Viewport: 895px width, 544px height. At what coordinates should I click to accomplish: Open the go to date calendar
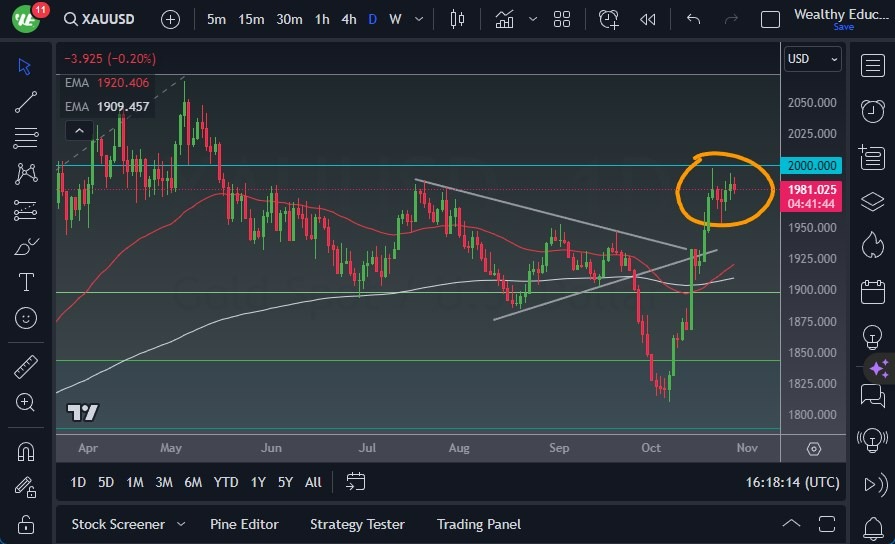click(x=355, y=482)
